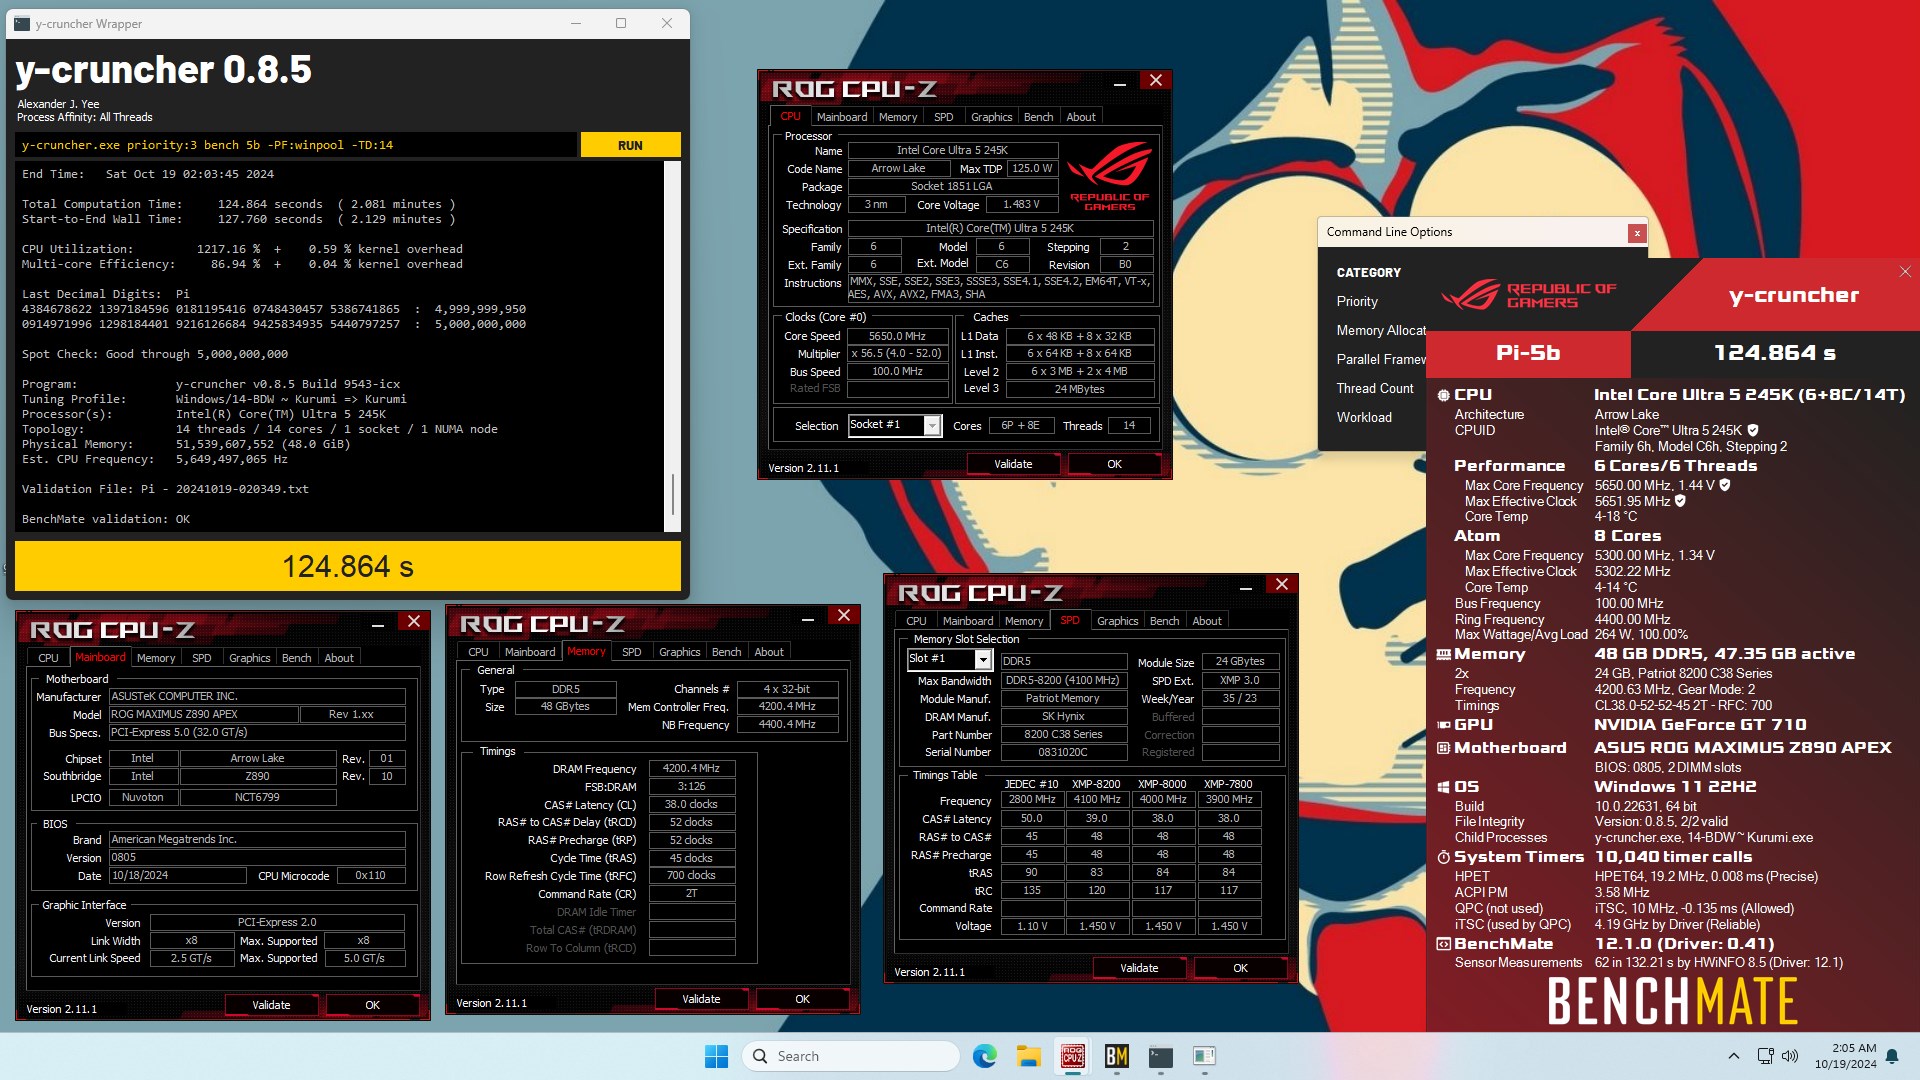The image size is (1920, 1080).
Task: Click BenchMate version section icon
Action: tap(1443, 944)
